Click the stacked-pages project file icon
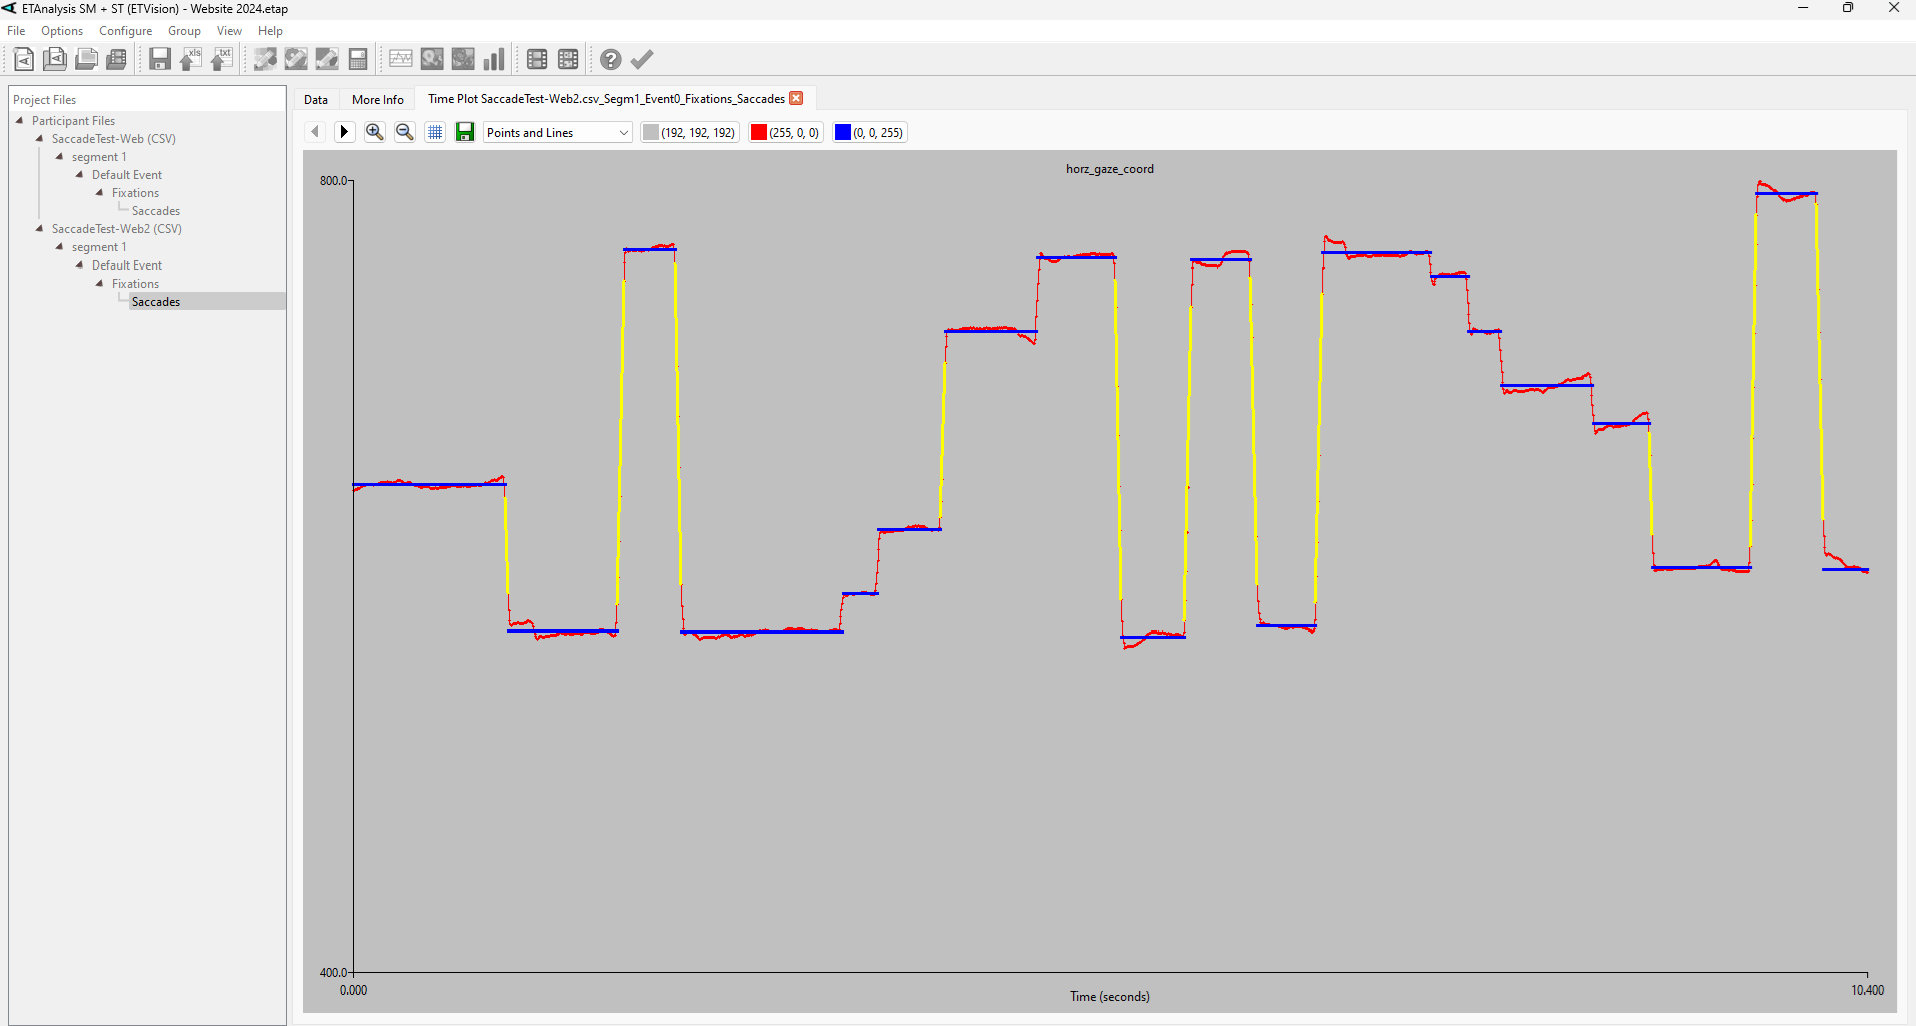The width and height of the screenshot is (1916, 1026). pos(55,59)
